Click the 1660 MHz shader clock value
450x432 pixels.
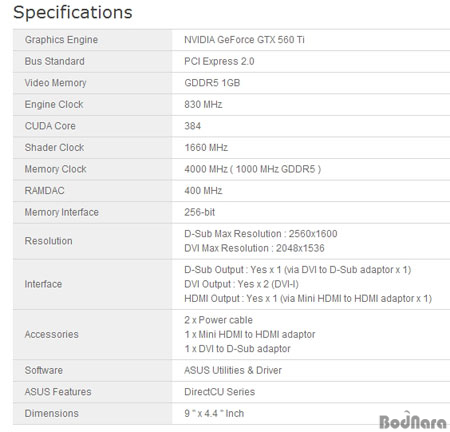click(x=206, y=147)
